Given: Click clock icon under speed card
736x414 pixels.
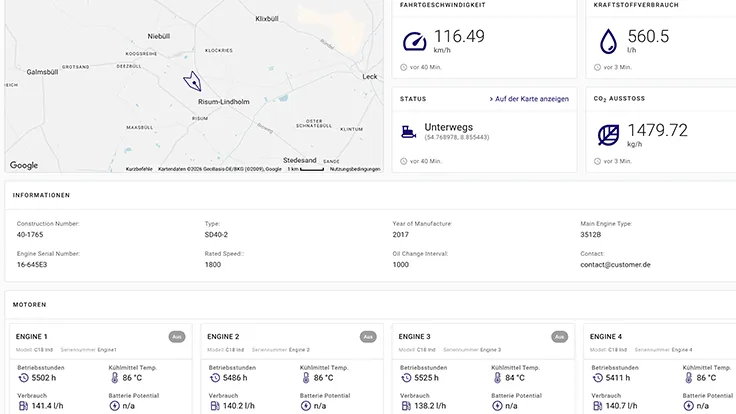Looking at the screenshot, I should click(x=403, y=67).
